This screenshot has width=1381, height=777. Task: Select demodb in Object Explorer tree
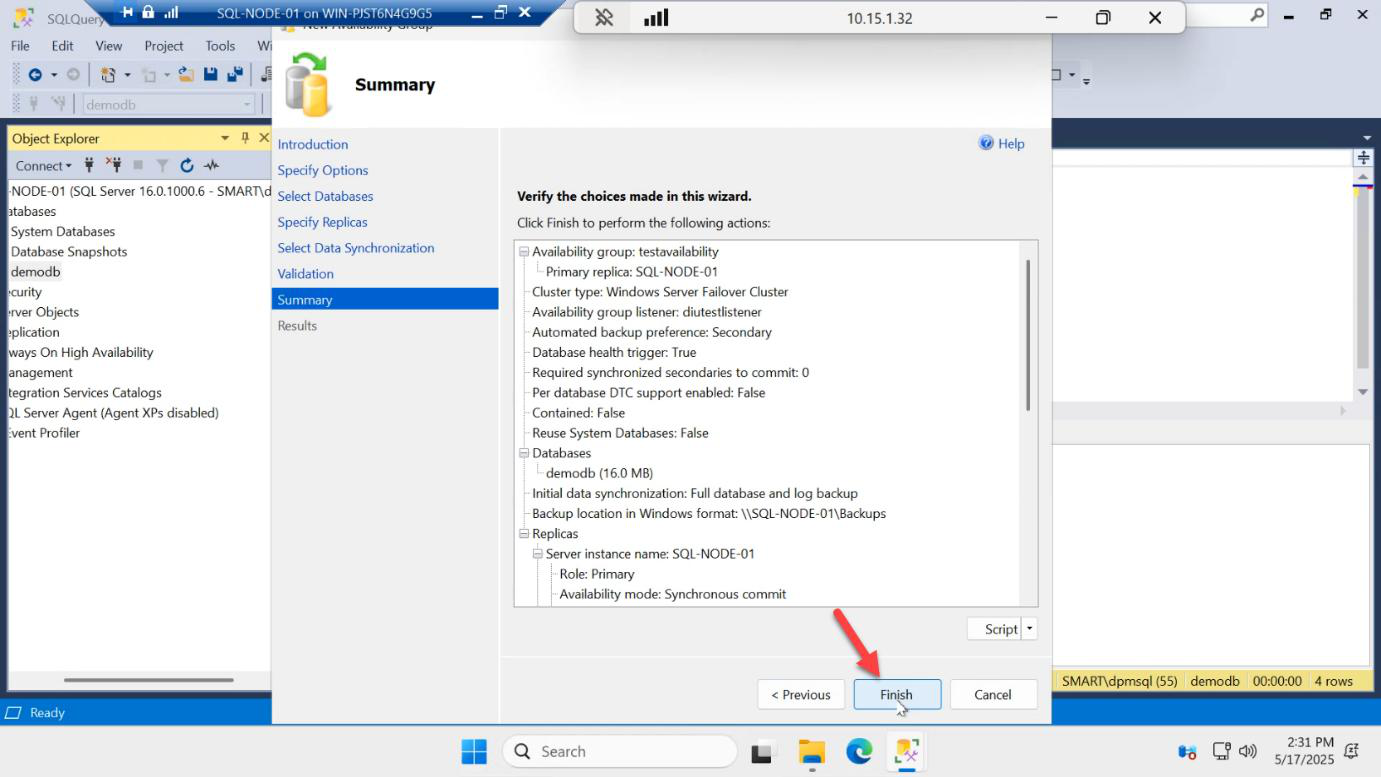pyautogui.click(x=36, y=272)
